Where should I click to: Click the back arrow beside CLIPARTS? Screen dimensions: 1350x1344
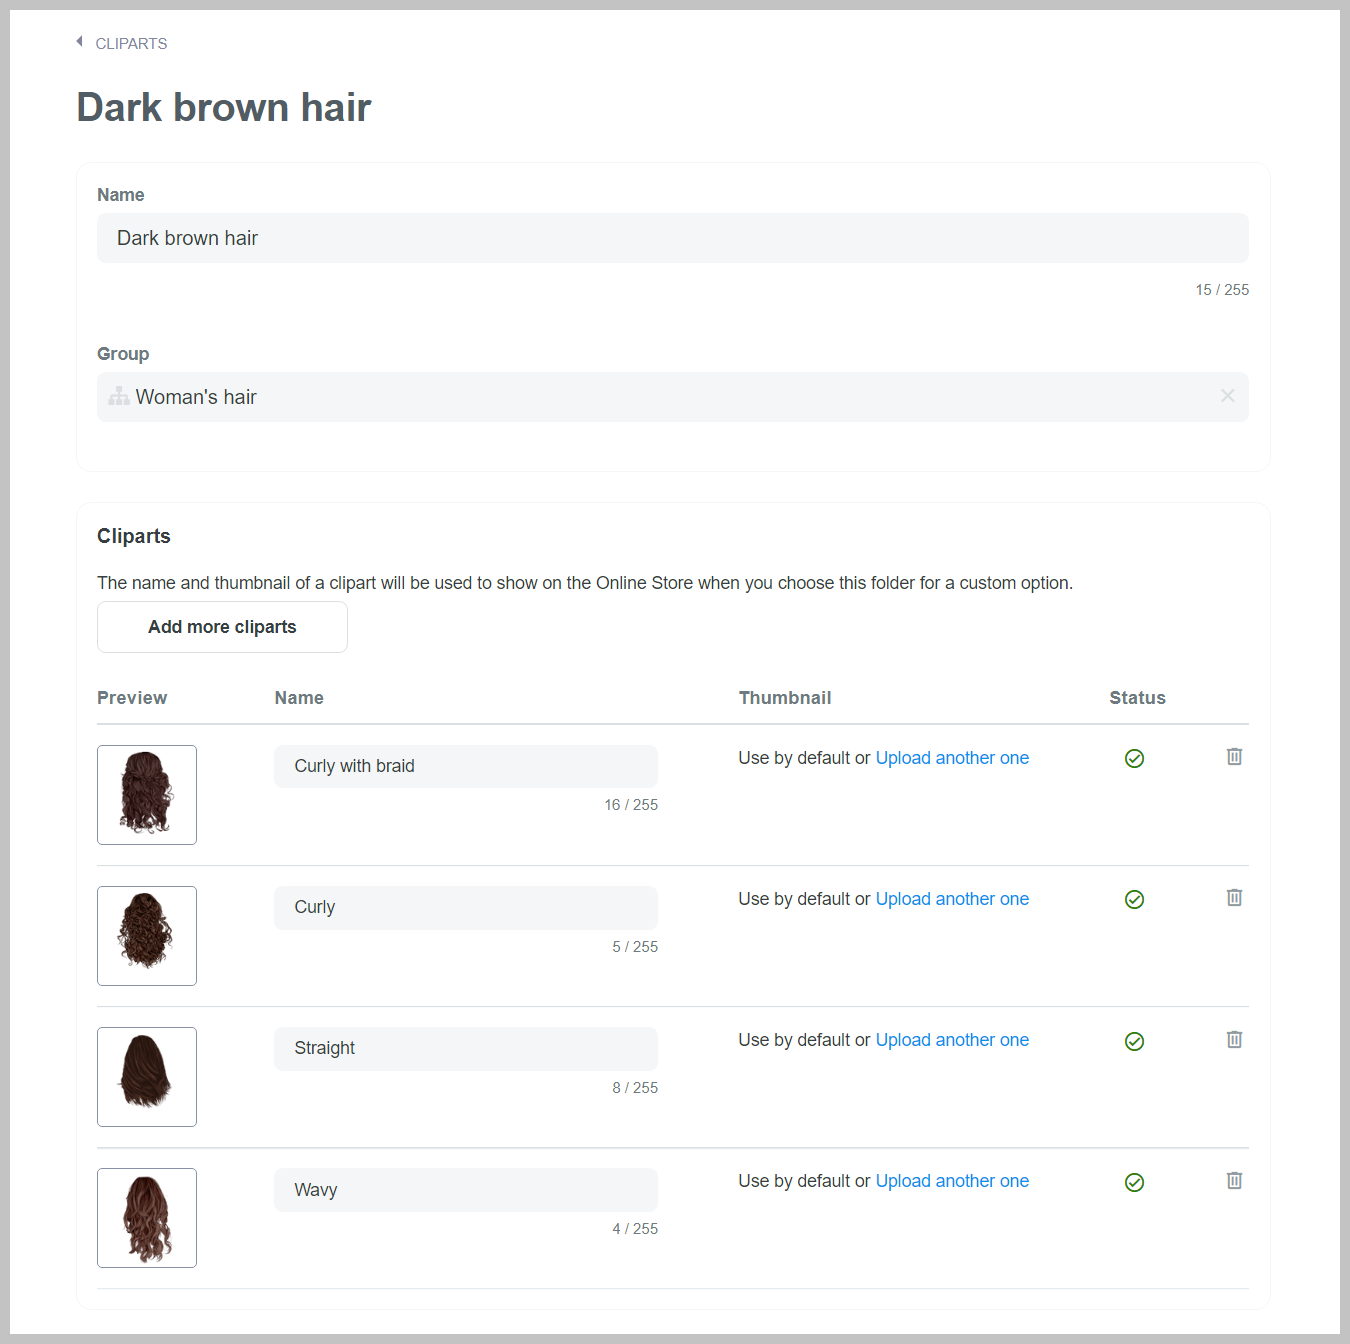point(79,42)
